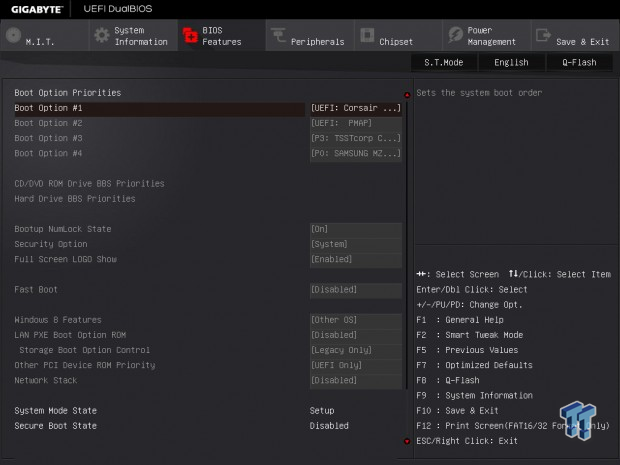Change Boot Option #2 UEFI: PMAP value
Image resolution: width=620 pixels, height=465 pixels.
tap(356, 123)
